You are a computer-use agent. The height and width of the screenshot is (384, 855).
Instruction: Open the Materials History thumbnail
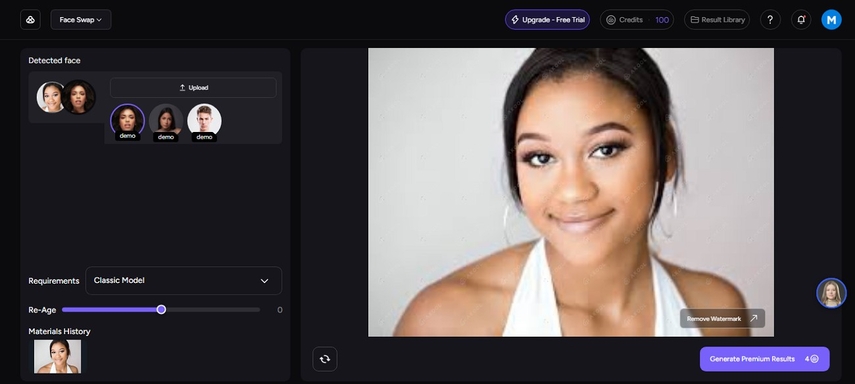(57, 357)
